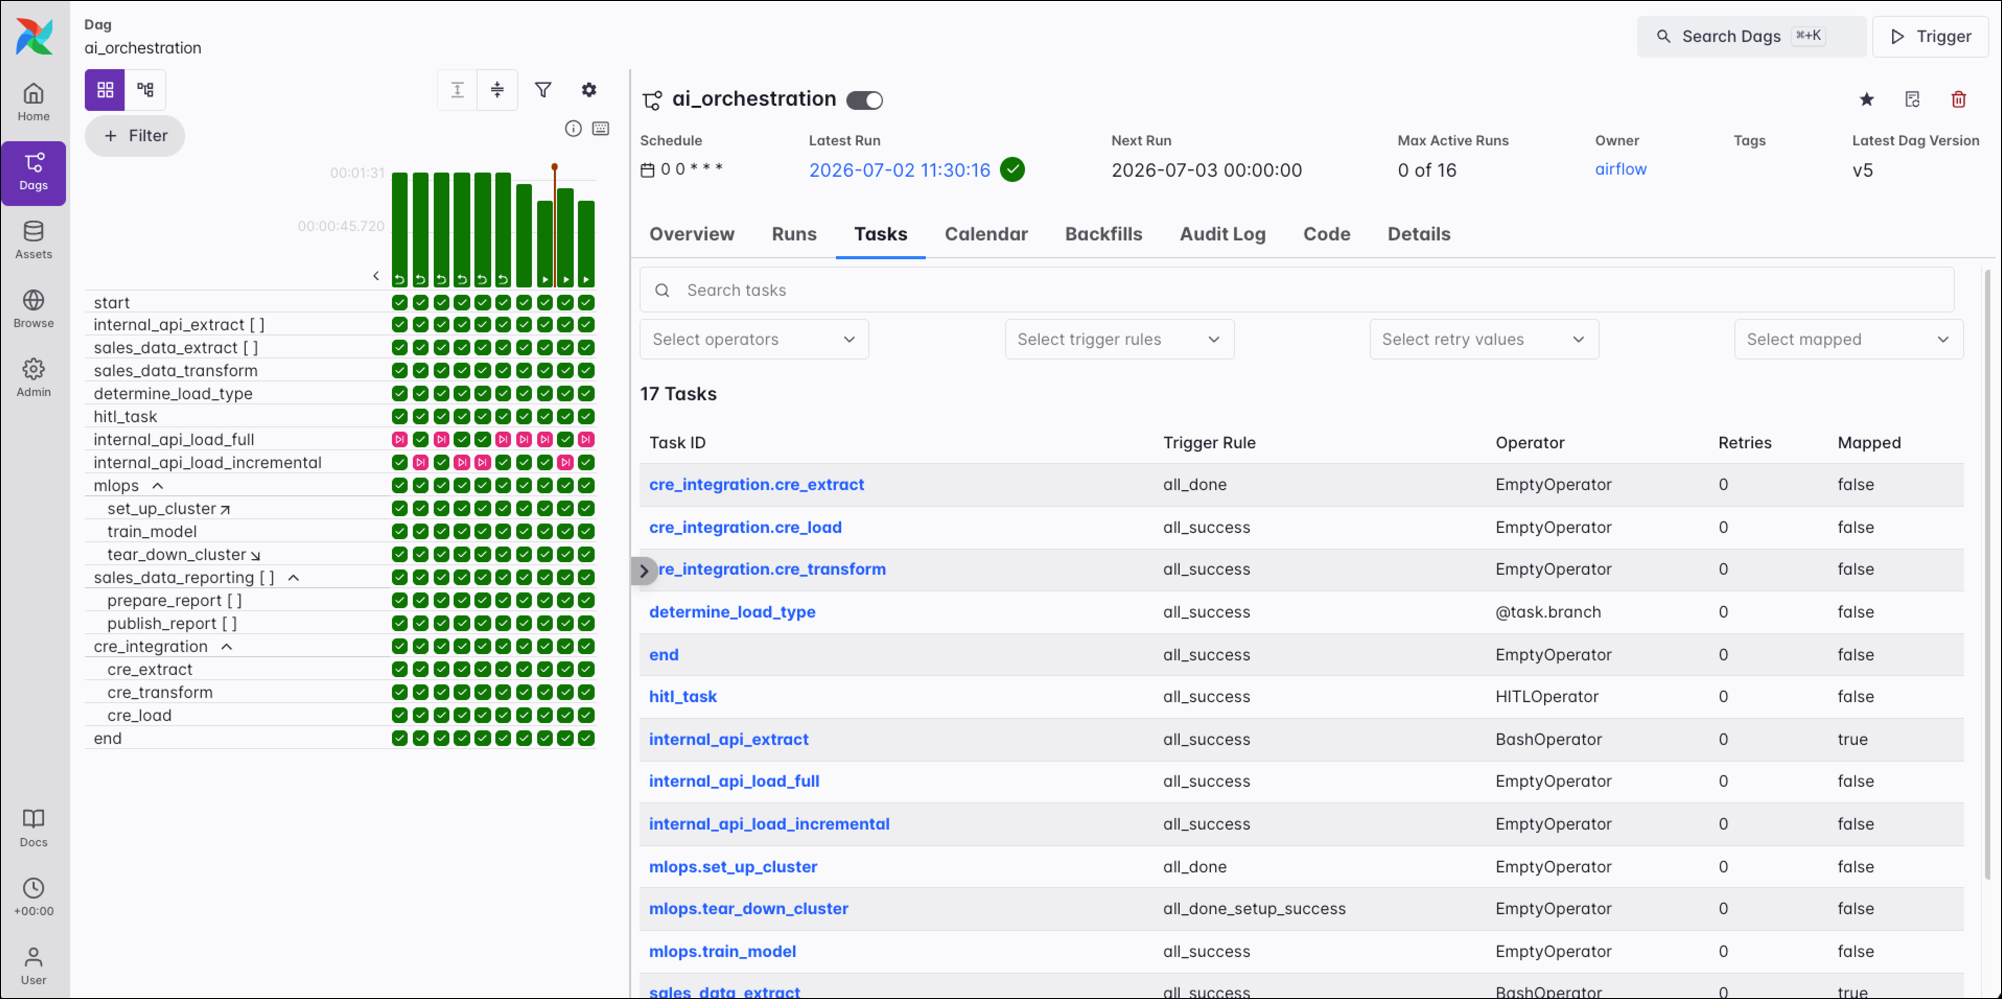This screenshot has height=999, width=2002.
Task: Open Select operators dropdown
Action: point(754,339)
